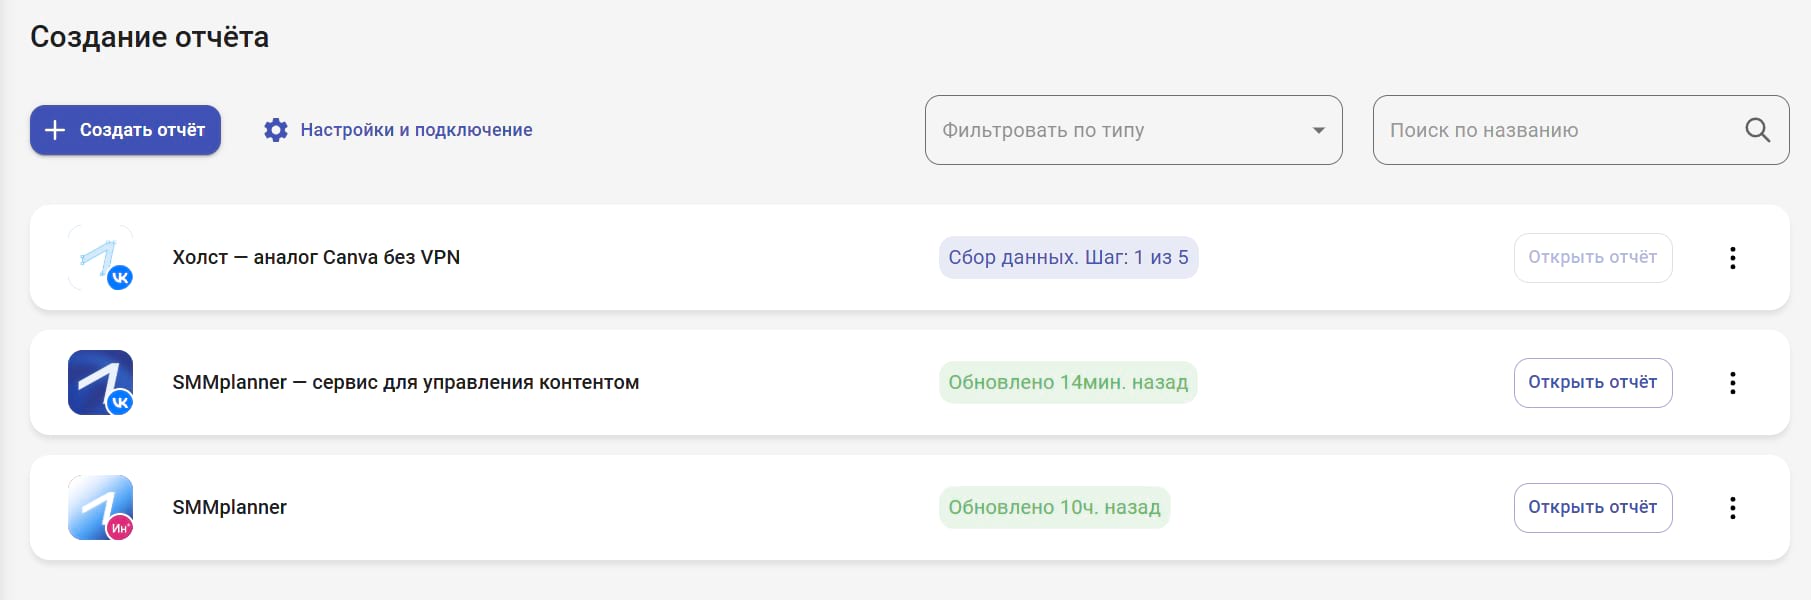
Task: Click the Создать отчёт button
Action: 125,130
